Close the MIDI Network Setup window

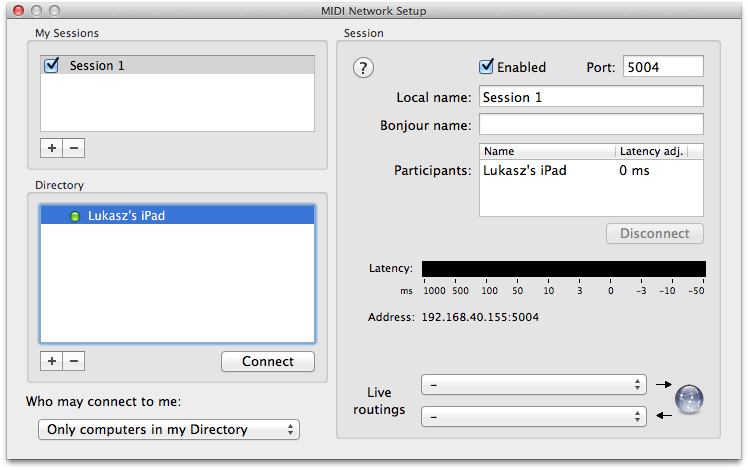coord(19,10)
